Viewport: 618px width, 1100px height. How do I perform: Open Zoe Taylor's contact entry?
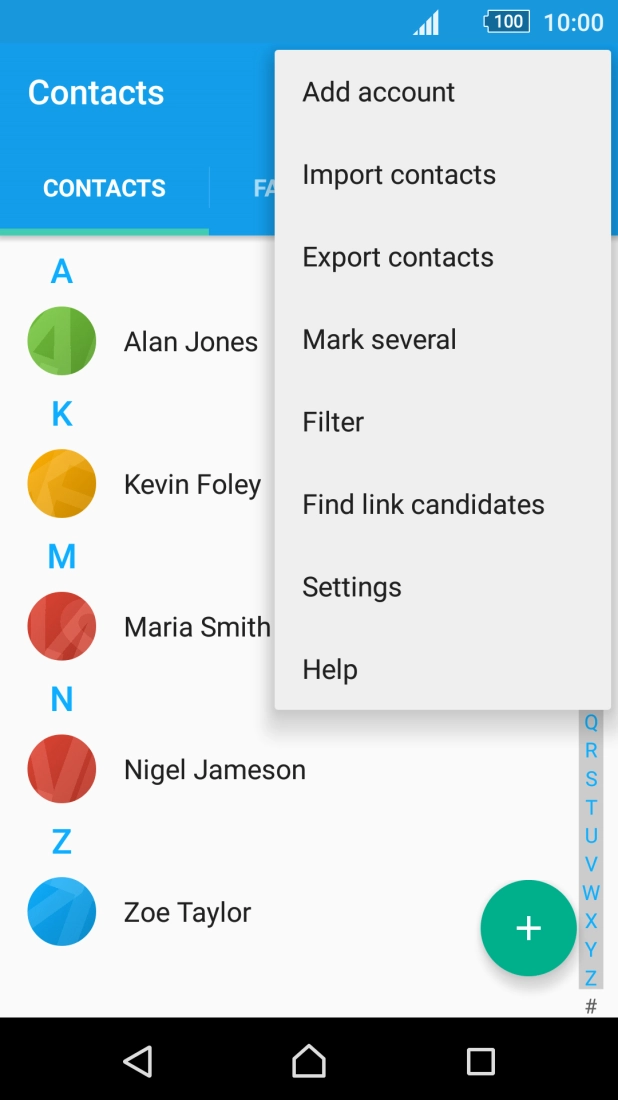186,911
